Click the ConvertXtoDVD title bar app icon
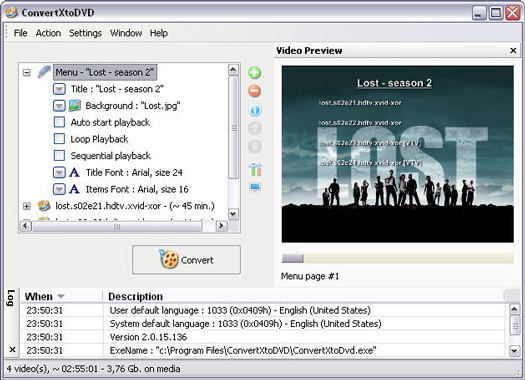Screen dimensions: 525x380 click(12, 13)
